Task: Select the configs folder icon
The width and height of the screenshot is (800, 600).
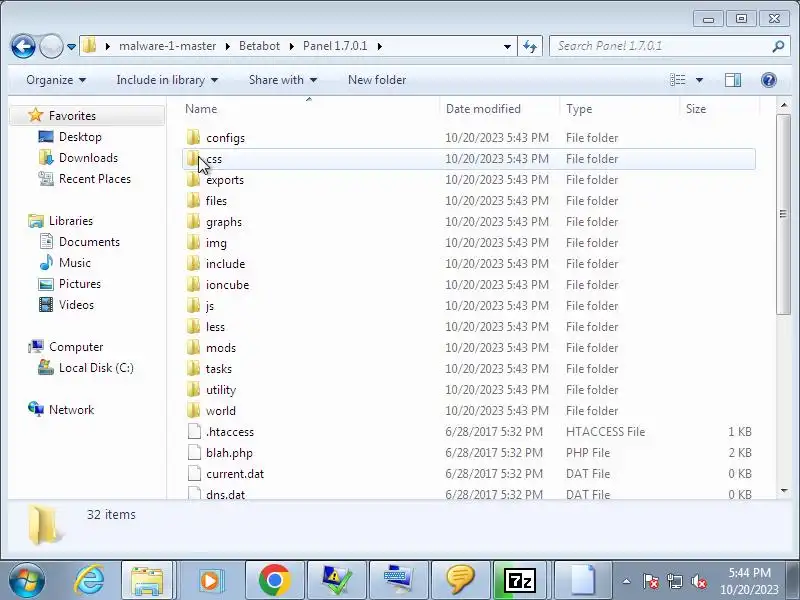Action: click(x=193, y=137)
